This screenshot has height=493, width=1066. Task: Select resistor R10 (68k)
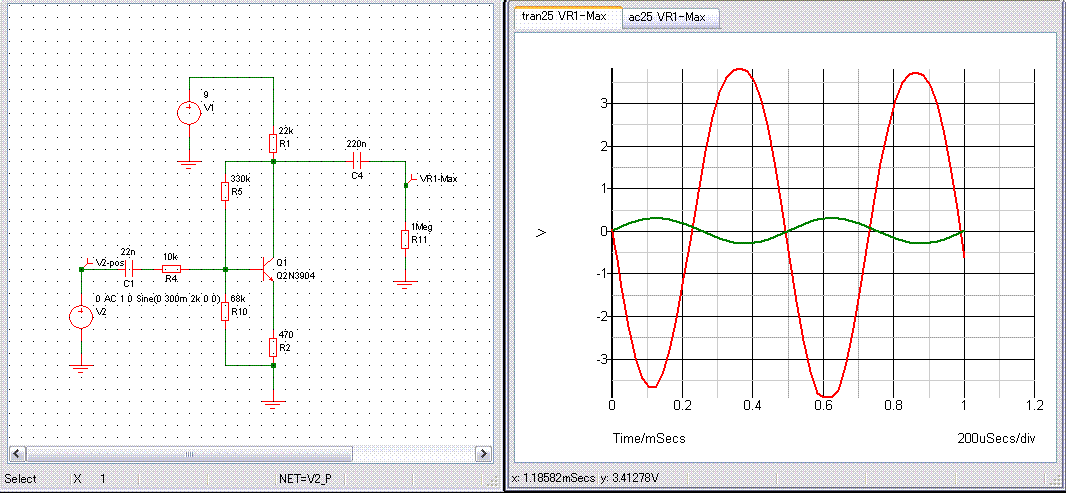click(225, 311)
